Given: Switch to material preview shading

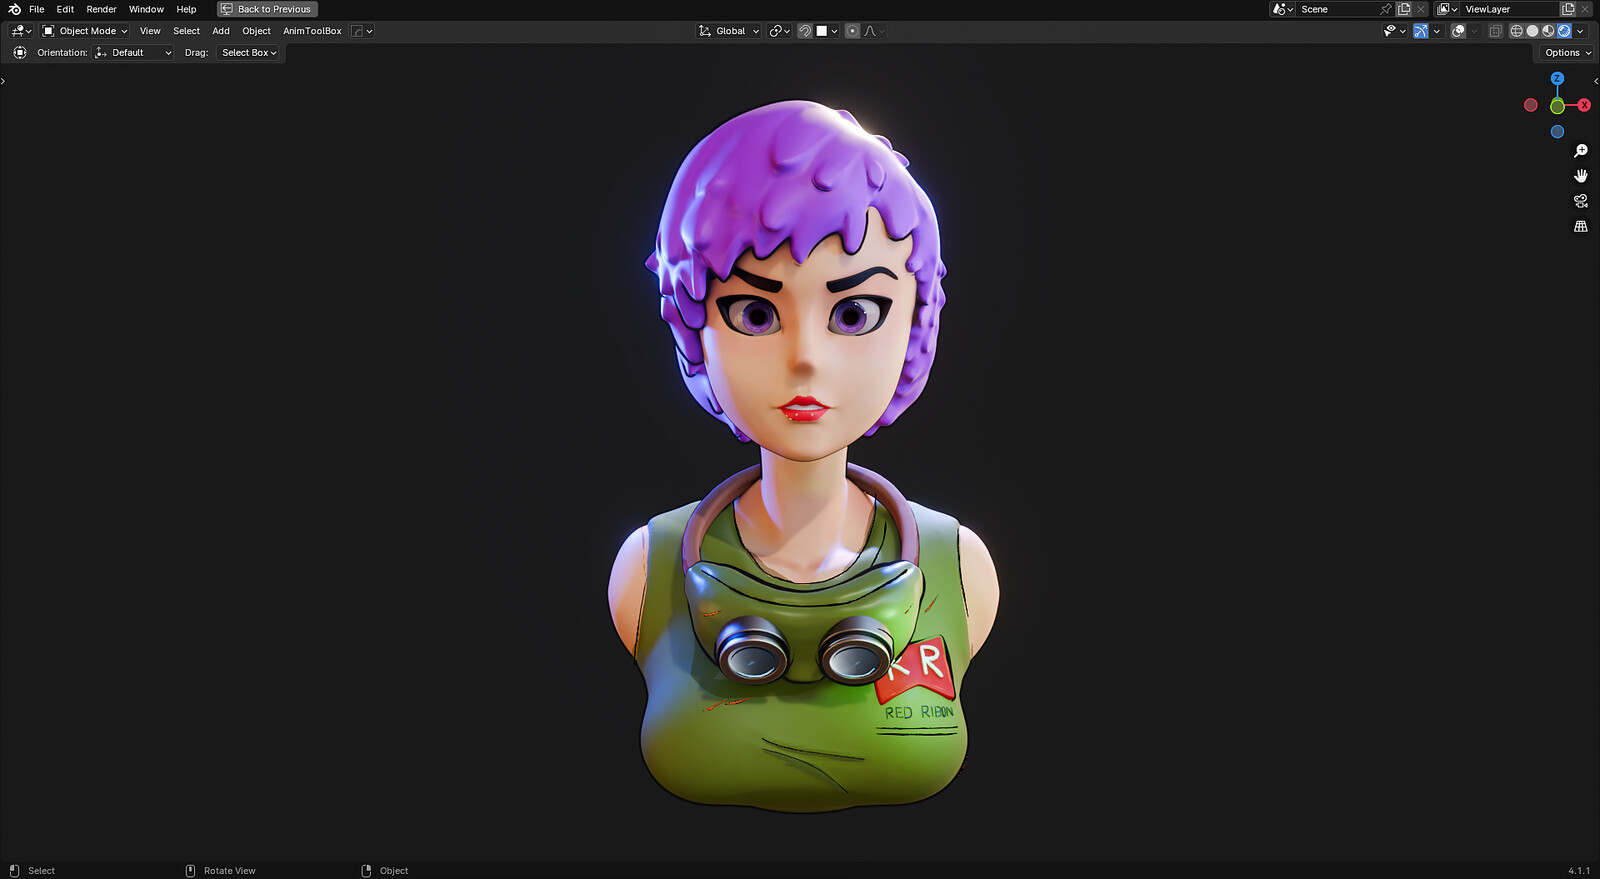Looking at the screenshot, I should click(x=1548, y=31).
